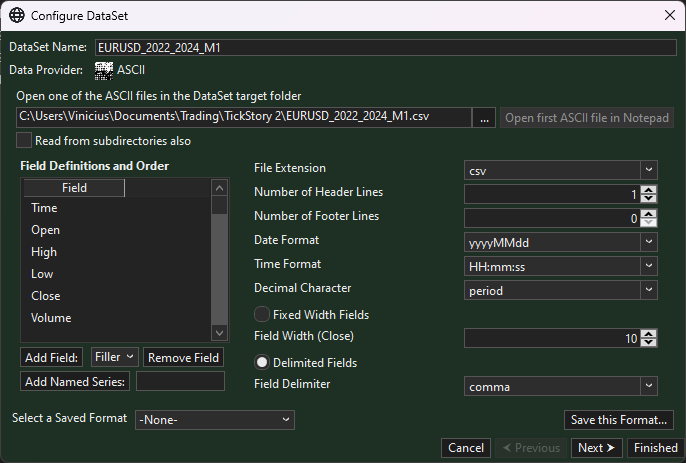Close the Configure DataSet dialog

pyautogui.click(x=669, y=16)
